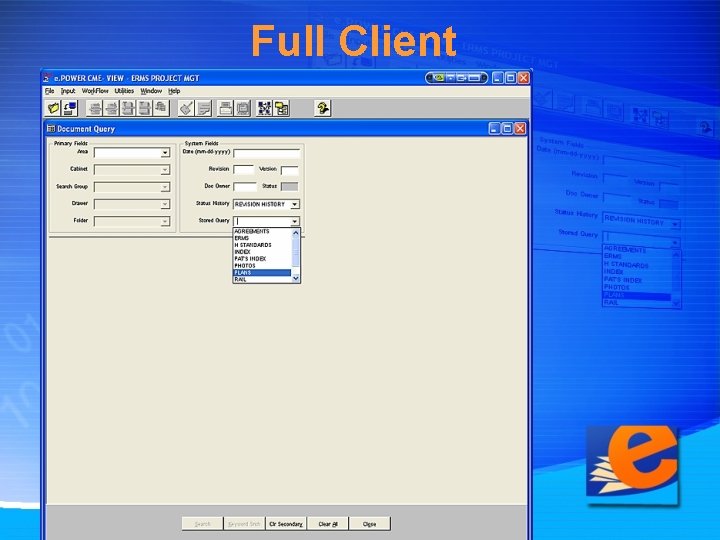720x540 pixels.
Task: Click the greyed stacked-pages icon left of the brush
Action: click(161, 108)
